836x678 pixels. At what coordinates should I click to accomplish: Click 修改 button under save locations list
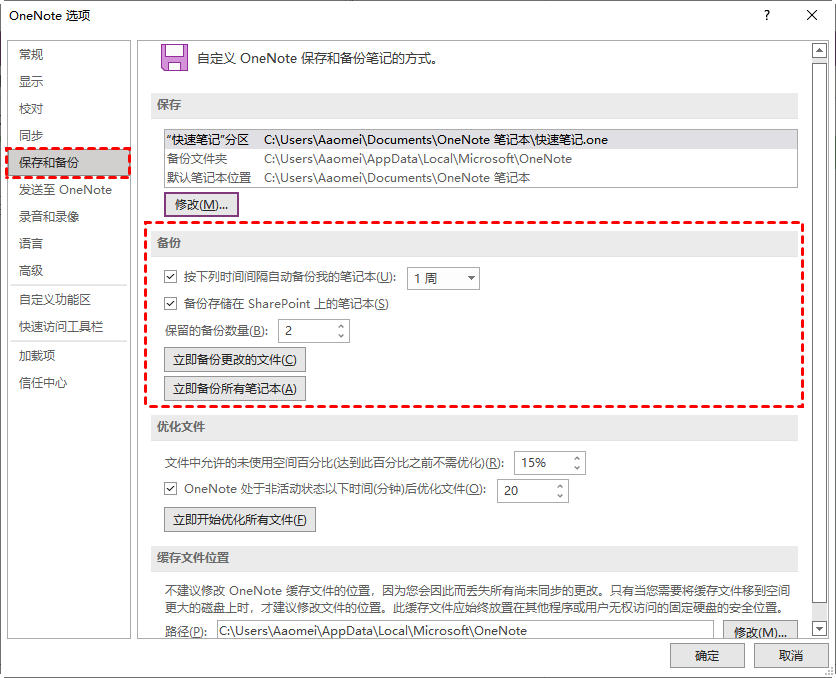tap(201, 205)
